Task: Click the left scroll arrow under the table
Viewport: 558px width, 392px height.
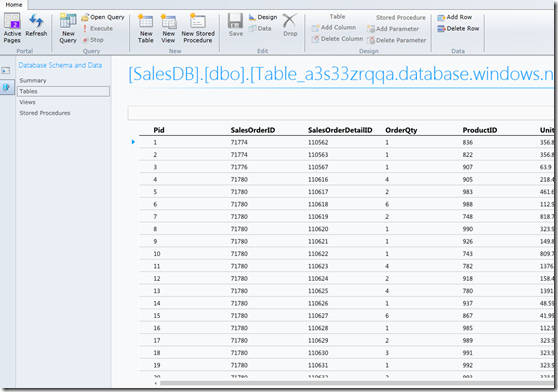Action: pos(156,383)
